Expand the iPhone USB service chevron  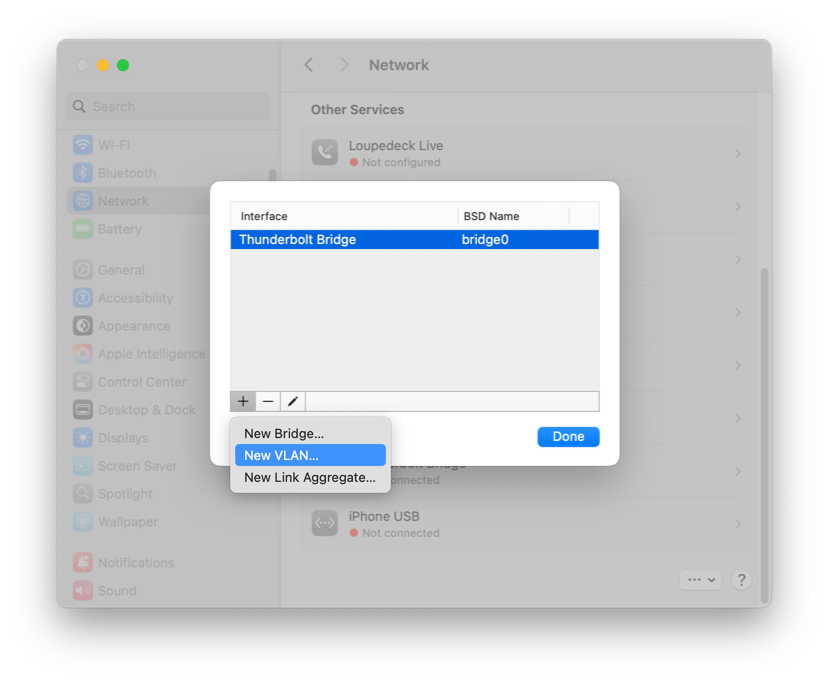click(x=737, y=524)
